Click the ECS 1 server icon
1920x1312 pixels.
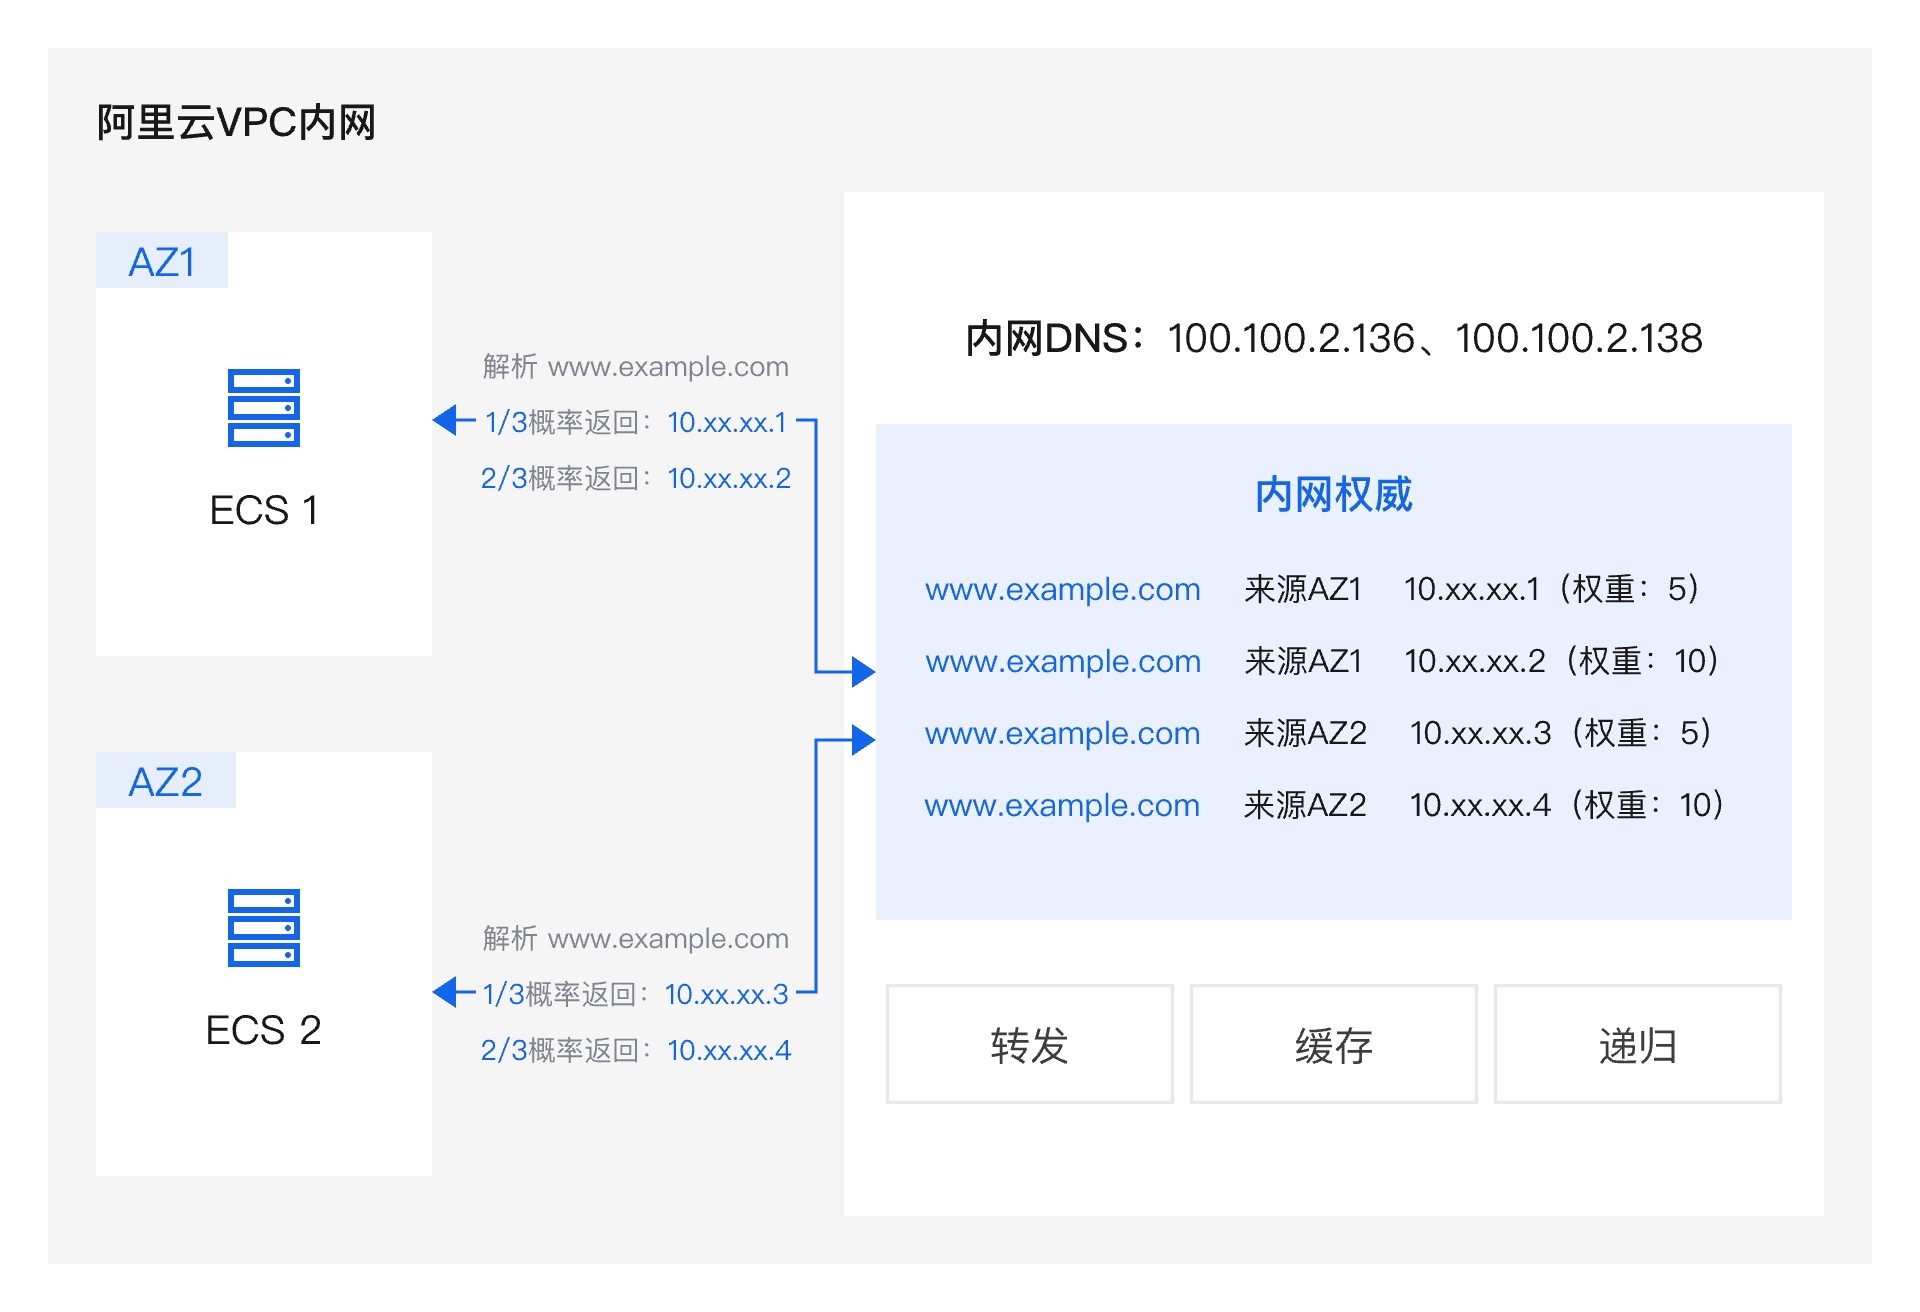(x=263, y=407)
